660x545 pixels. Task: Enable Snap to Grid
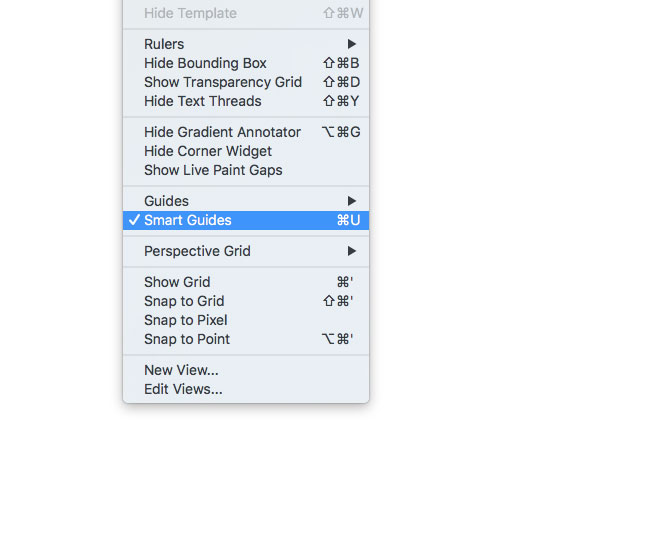[x=184, y=301]
